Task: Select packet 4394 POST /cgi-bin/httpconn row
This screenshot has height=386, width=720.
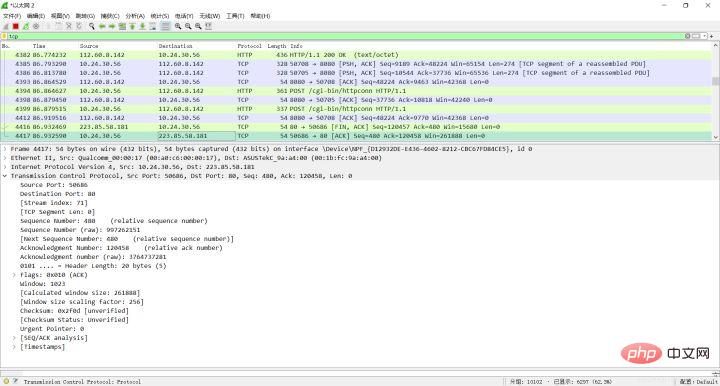Action: coord(356,91)
